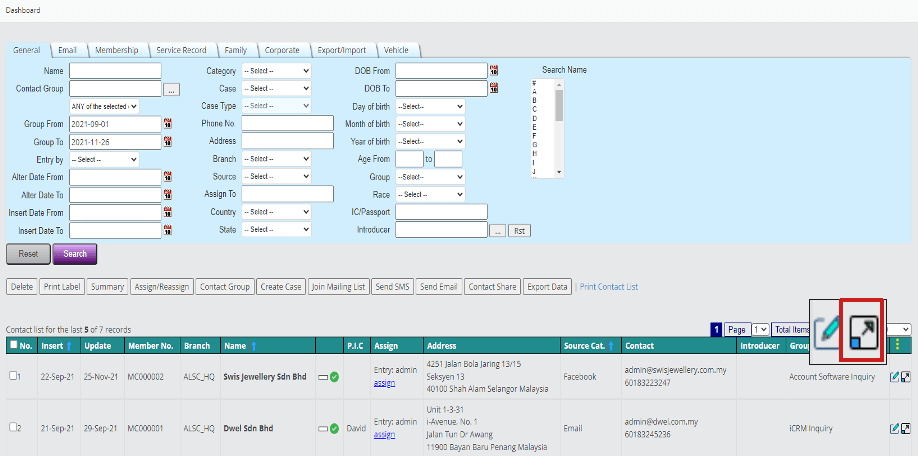Open the Group To calendar picker

point(168,141)
